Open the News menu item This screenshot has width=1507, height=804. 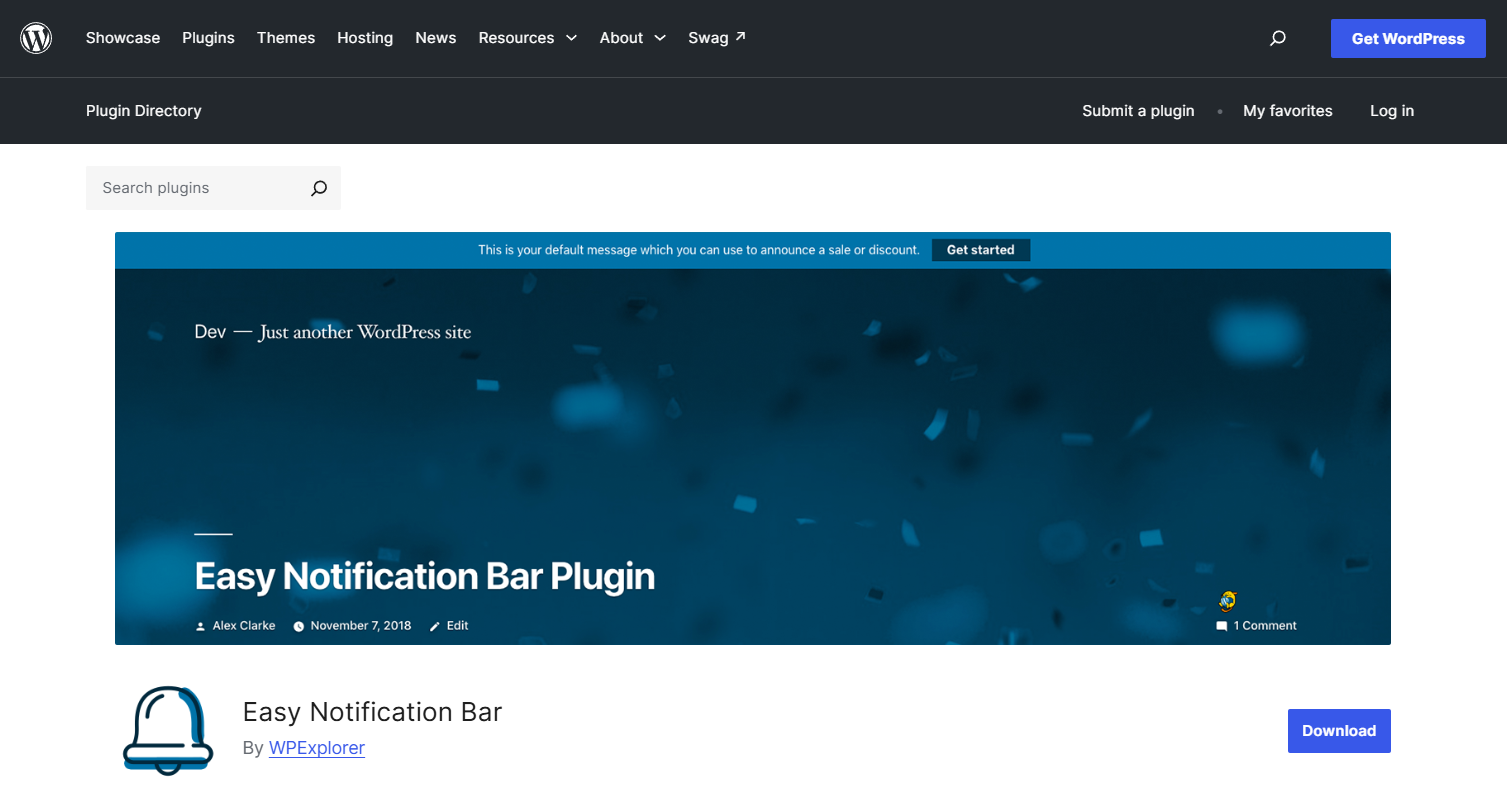click(x=436, y=38)
